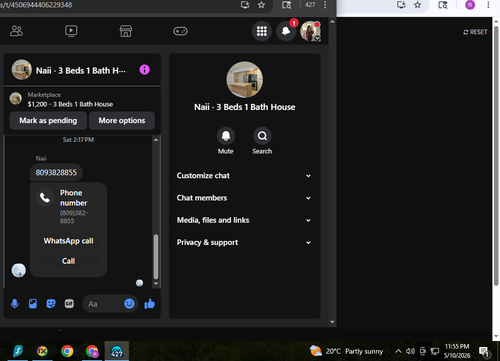Viewport: 500px width, 361px height.
Task: Open Google Chrome from the taskbar
Action: (x=67, y=351)
